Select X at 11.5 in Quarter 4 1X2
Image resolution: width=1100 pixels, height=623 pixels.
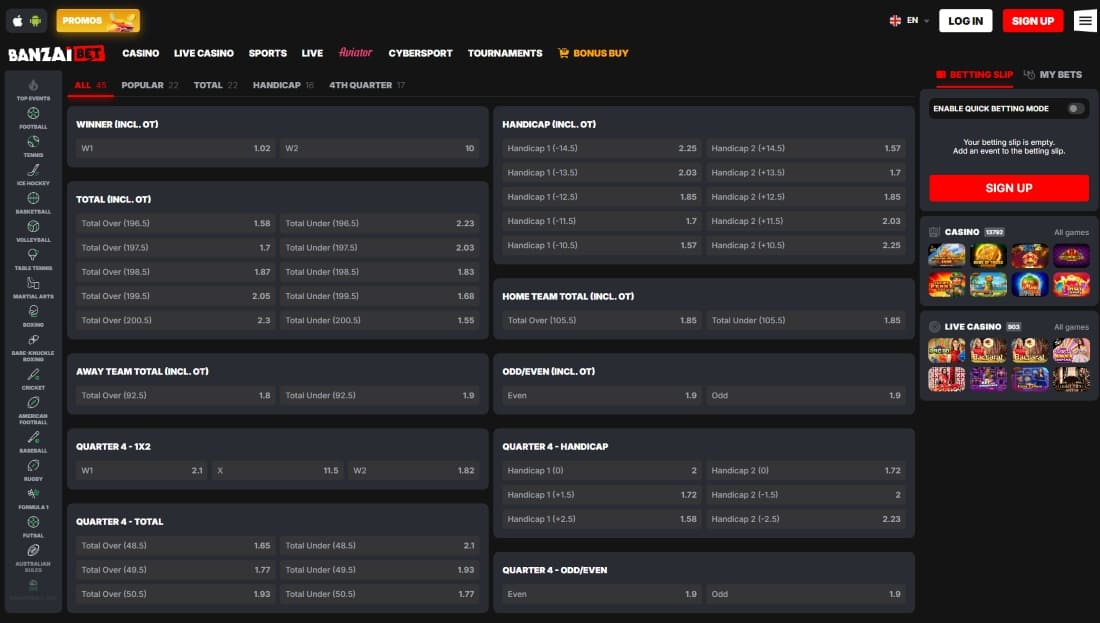click(x=278, y=471)
